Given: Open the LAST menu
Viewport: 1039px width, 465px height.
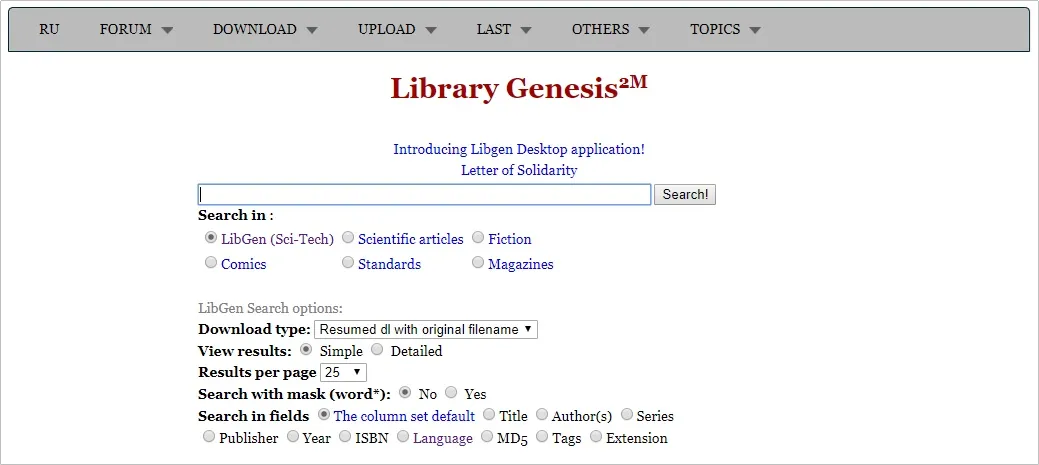Looking at the screenshot, I should point(504,29).
